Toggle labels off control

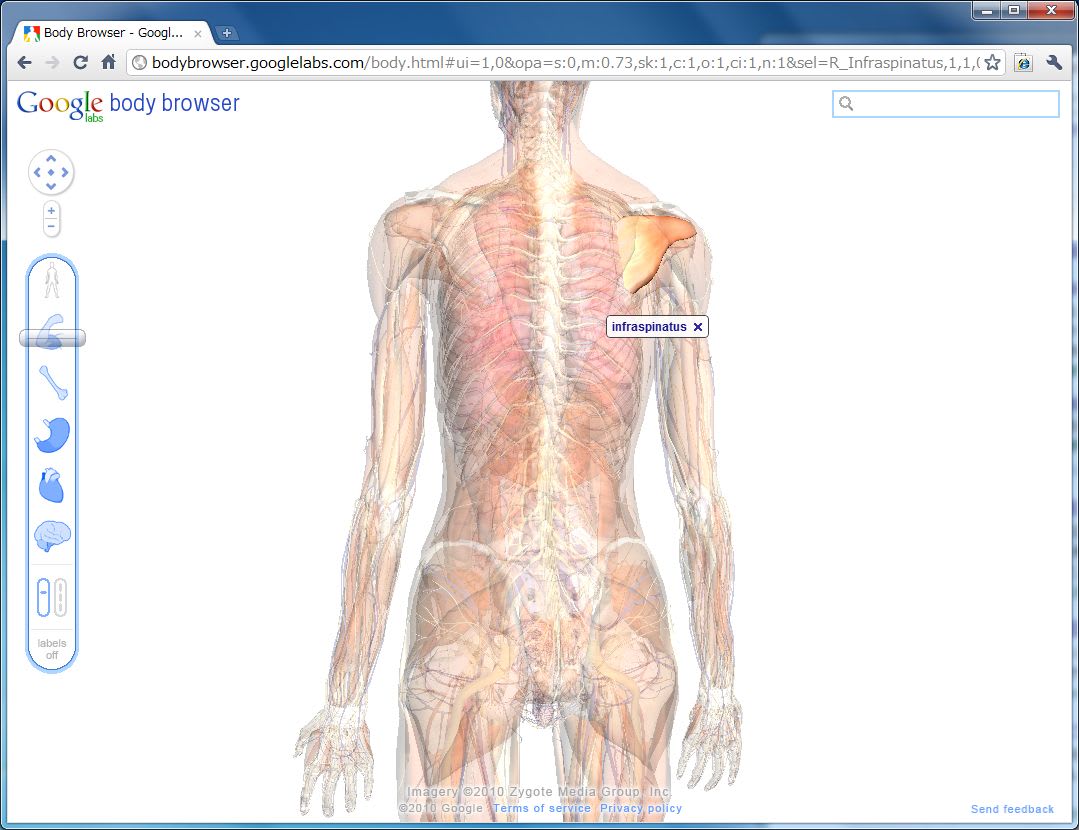pos(52,649)
